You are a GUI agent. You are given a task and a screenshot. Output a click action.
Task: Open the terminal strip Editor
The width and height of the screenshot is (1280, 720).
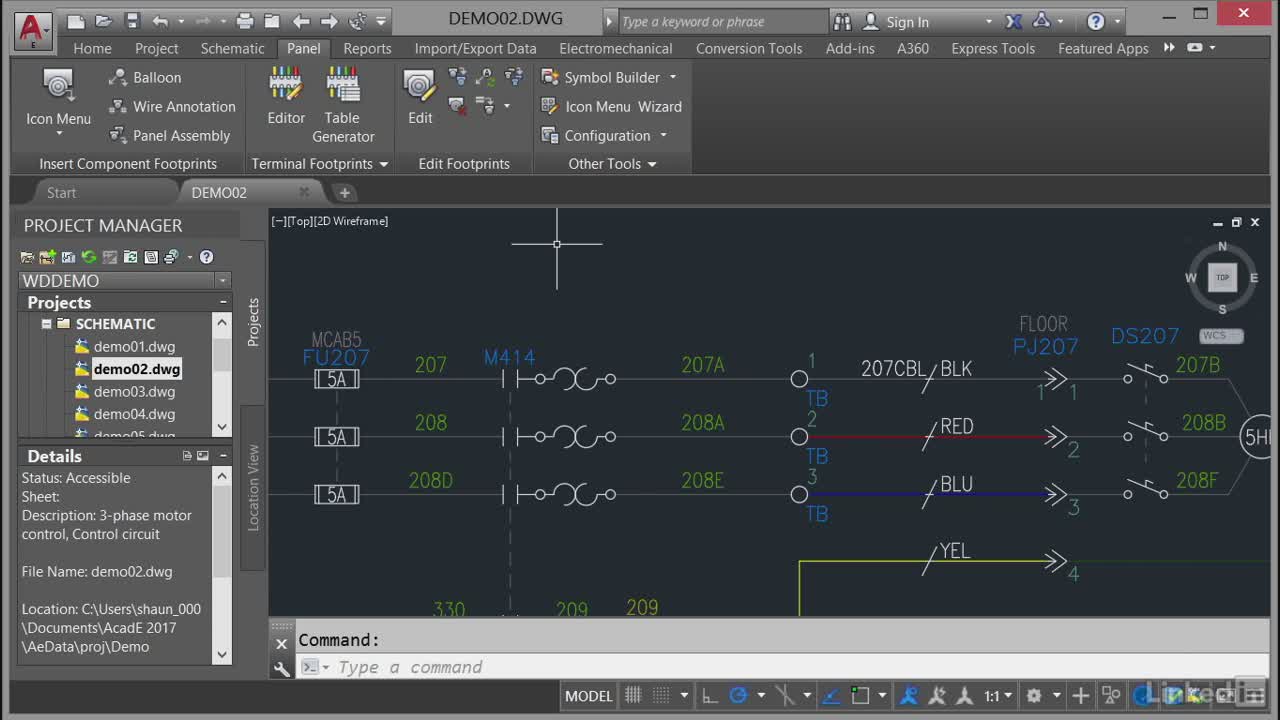(x=286, y=97)
